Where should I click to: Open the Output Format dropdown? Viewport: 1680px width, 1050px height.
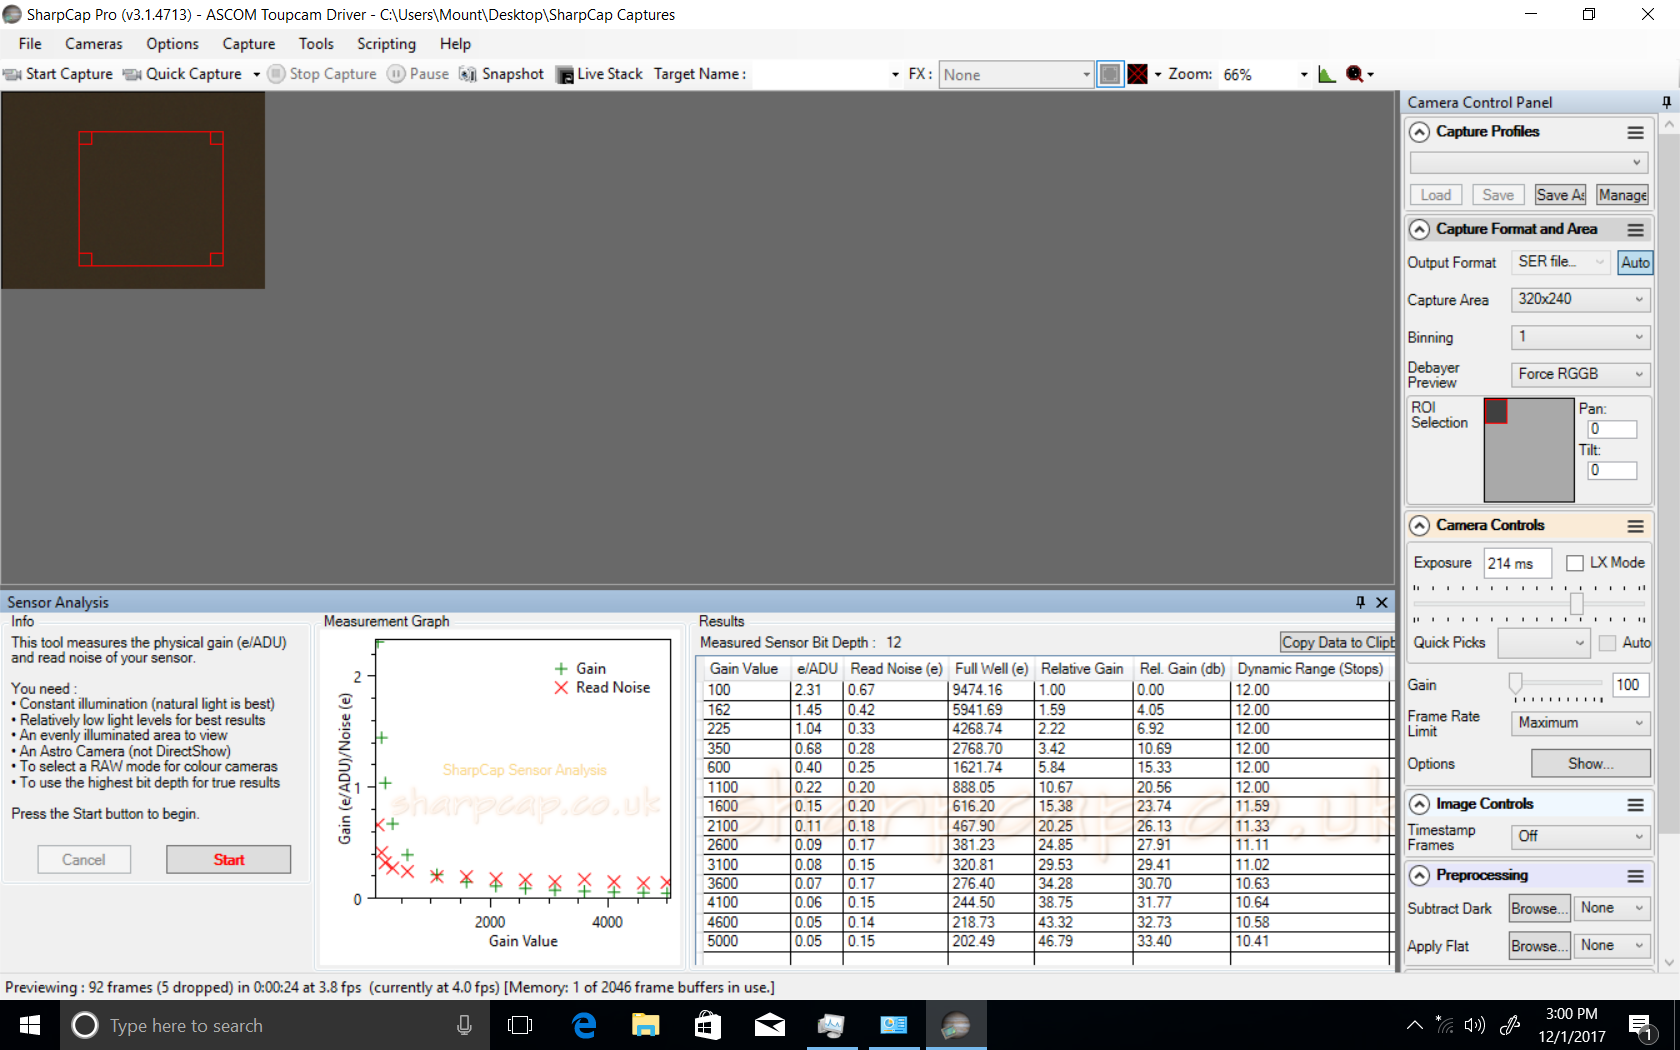click(x=1559, y=262)
